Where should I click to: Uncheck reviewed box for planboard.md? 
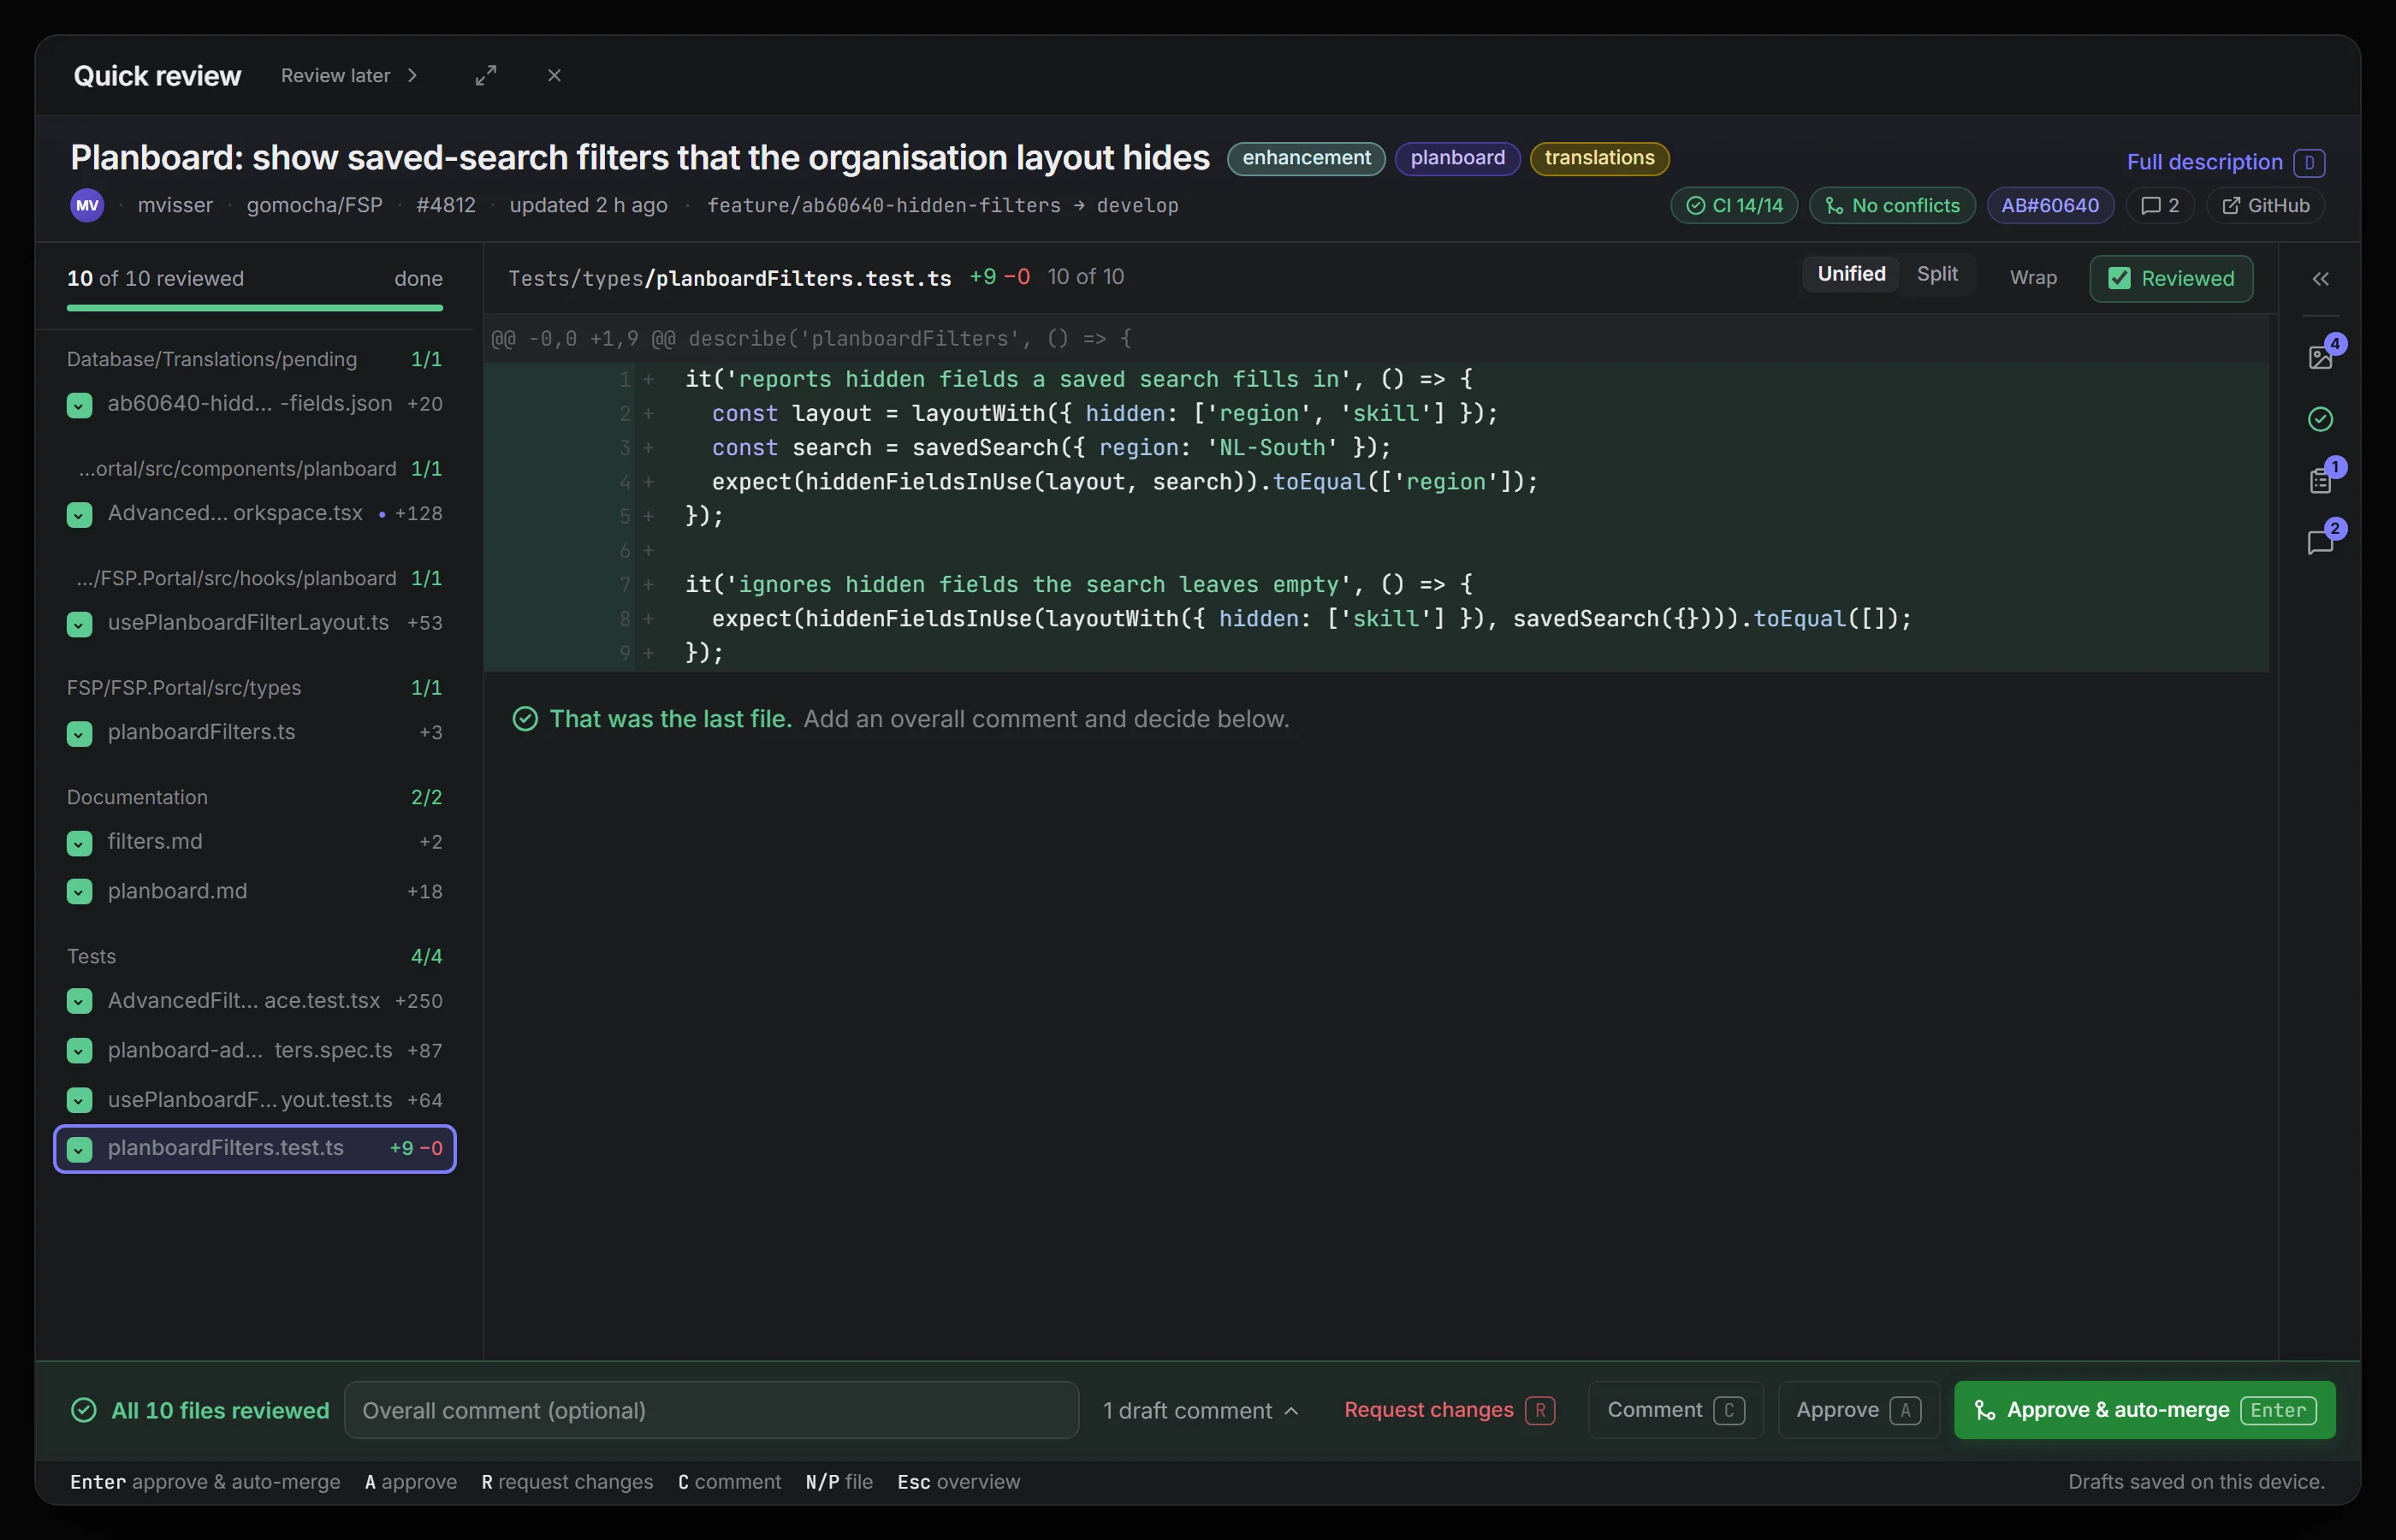[79, 892]
